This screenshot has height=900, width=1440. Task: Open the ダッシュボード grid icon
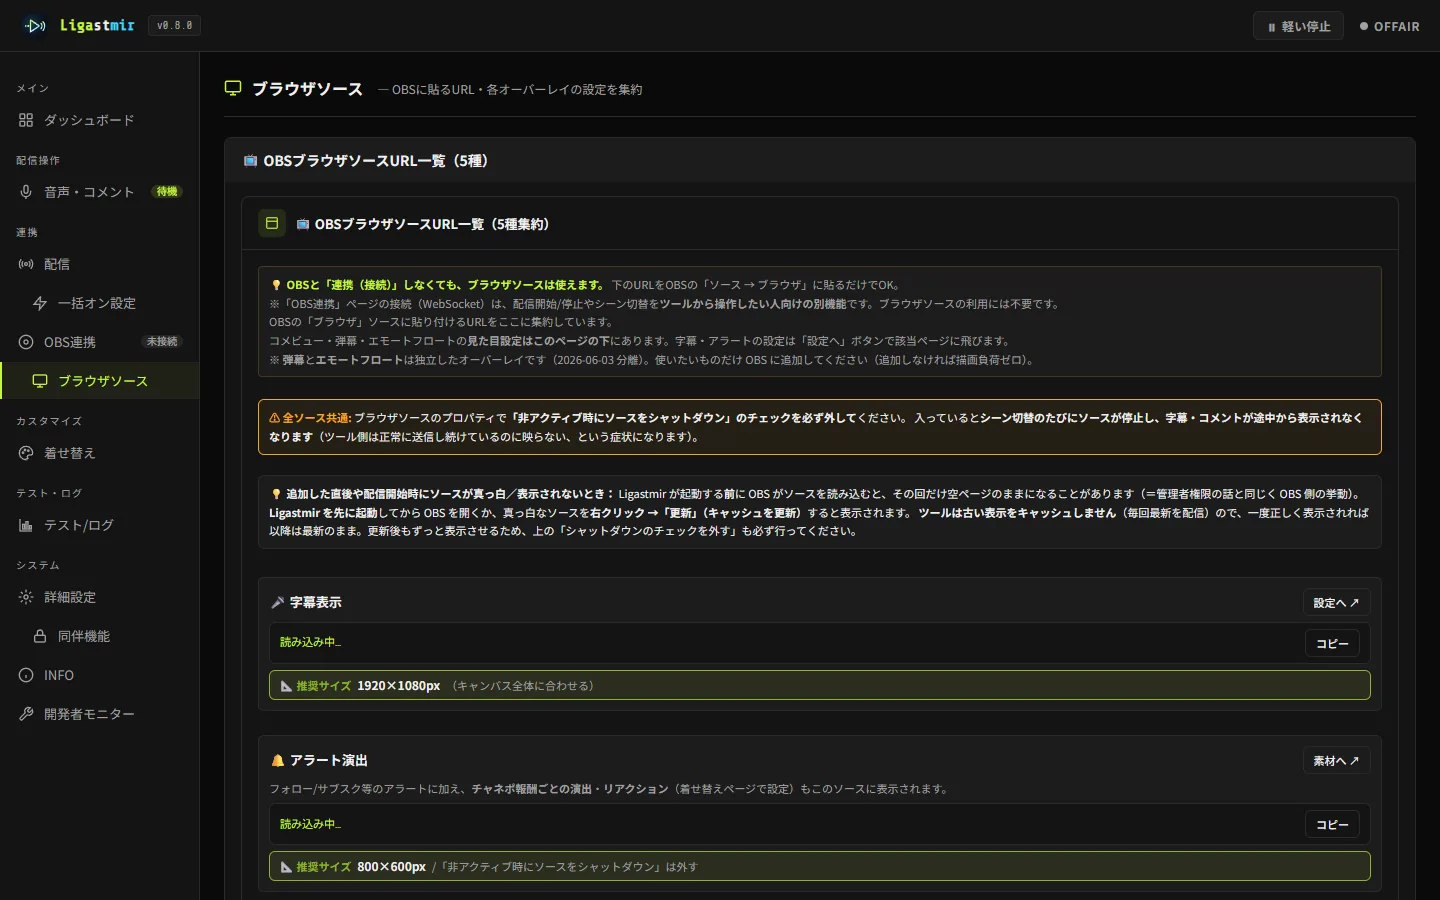point(26,120)
